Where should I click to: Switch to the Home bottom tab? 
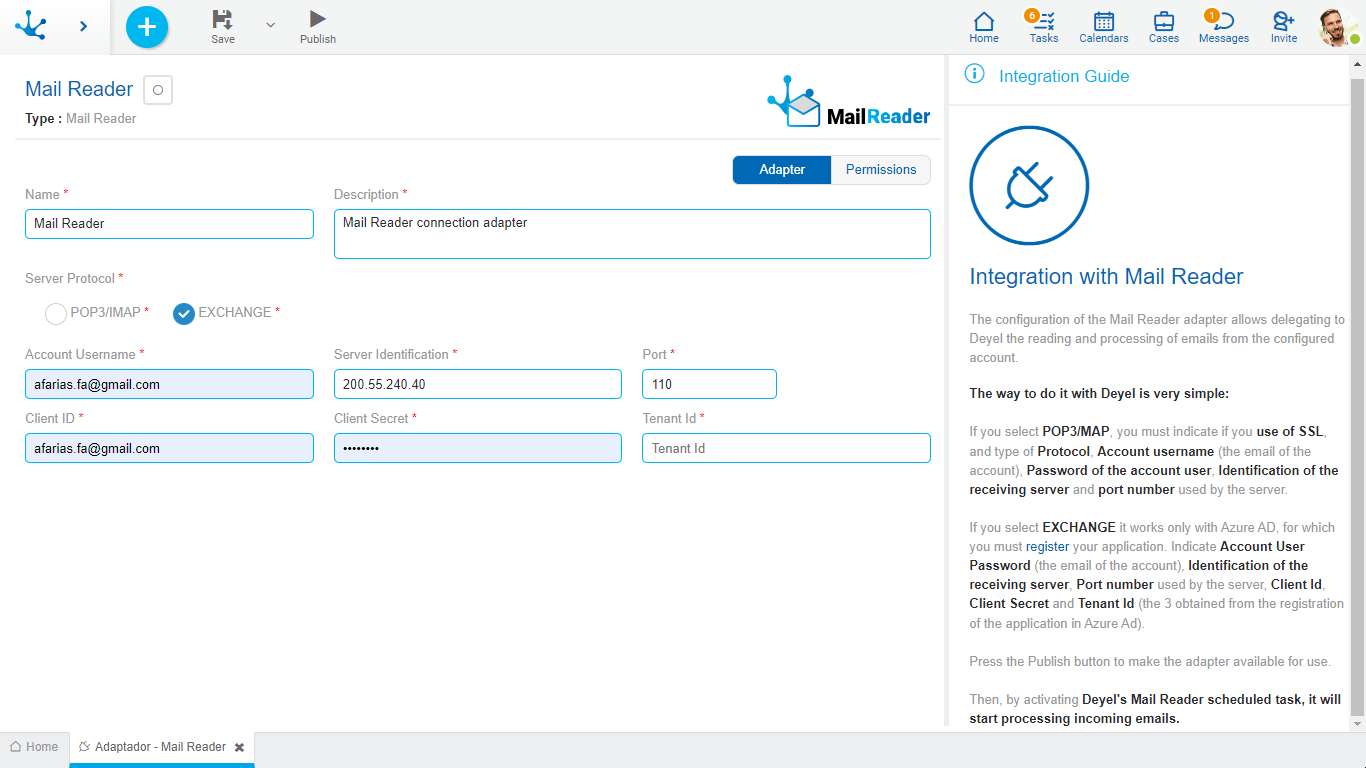(34, 747)
